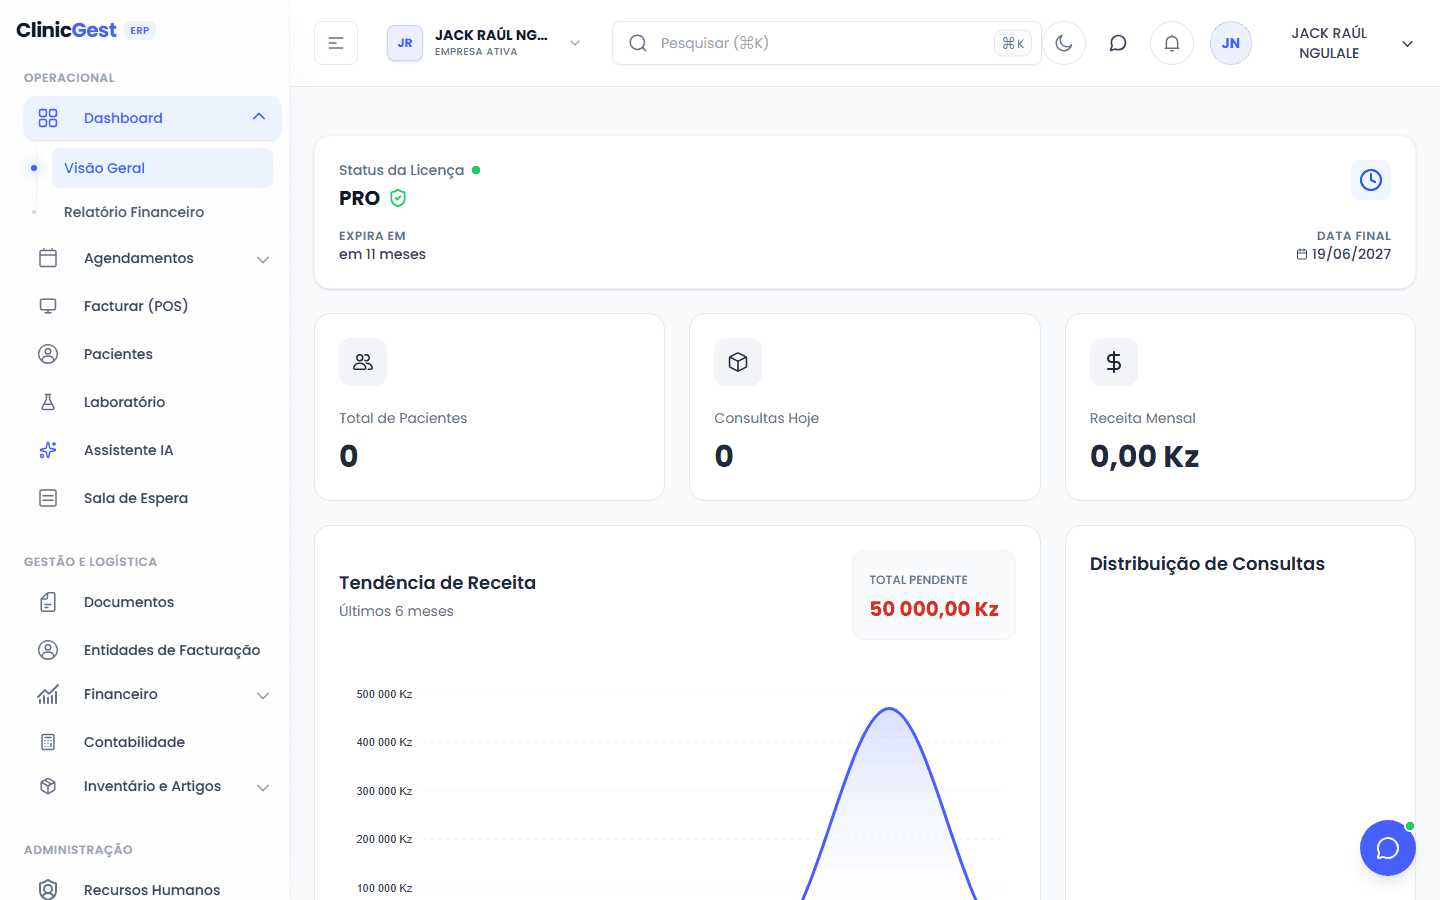The height and width of the screenshot is (900, 1440).
Task: Click the Receita Mensal dollar icon
Action: pos(1114,362)
